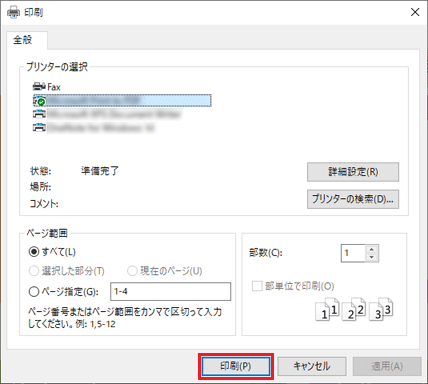Click the 部数(C) copies number field
This screenshot has width=428, height=384.
point(353,253)
